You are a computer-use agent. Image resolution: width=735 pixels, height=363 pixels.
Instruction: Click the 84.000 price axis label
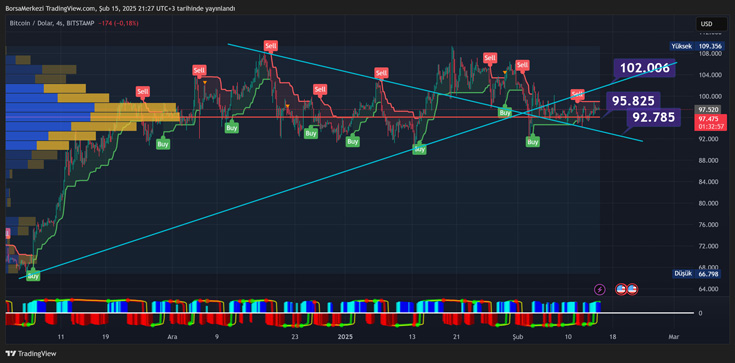pyautogui.click(x=709, y=182)
